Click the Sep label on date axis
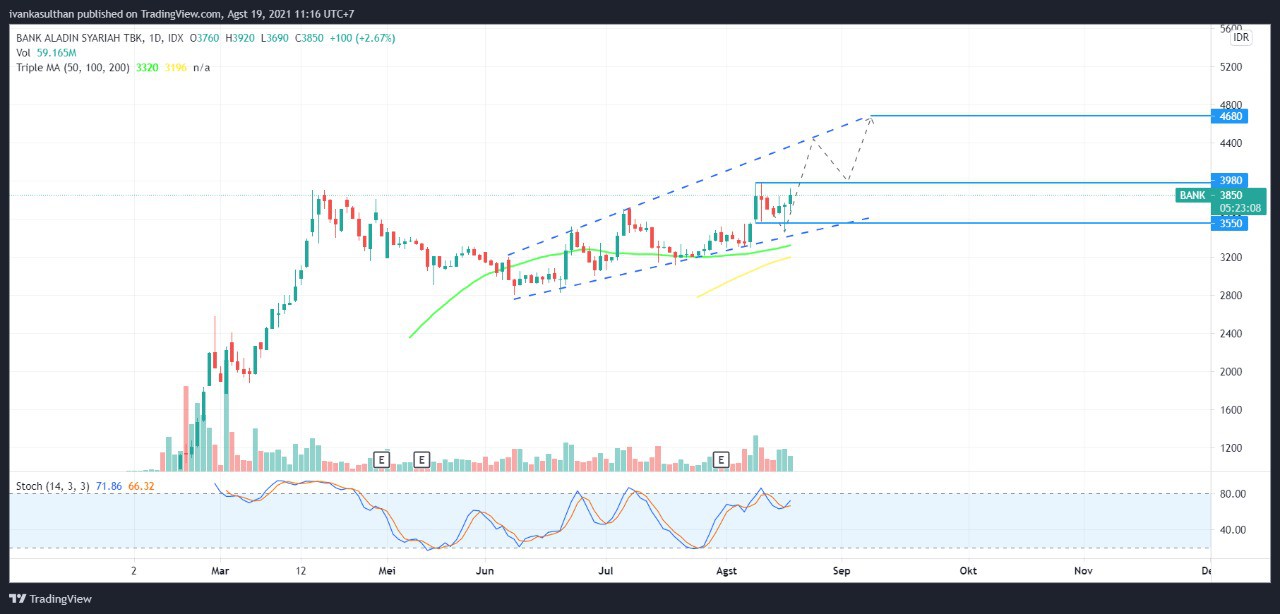Screen dimensions: 1280x614 tap(841, 570)
